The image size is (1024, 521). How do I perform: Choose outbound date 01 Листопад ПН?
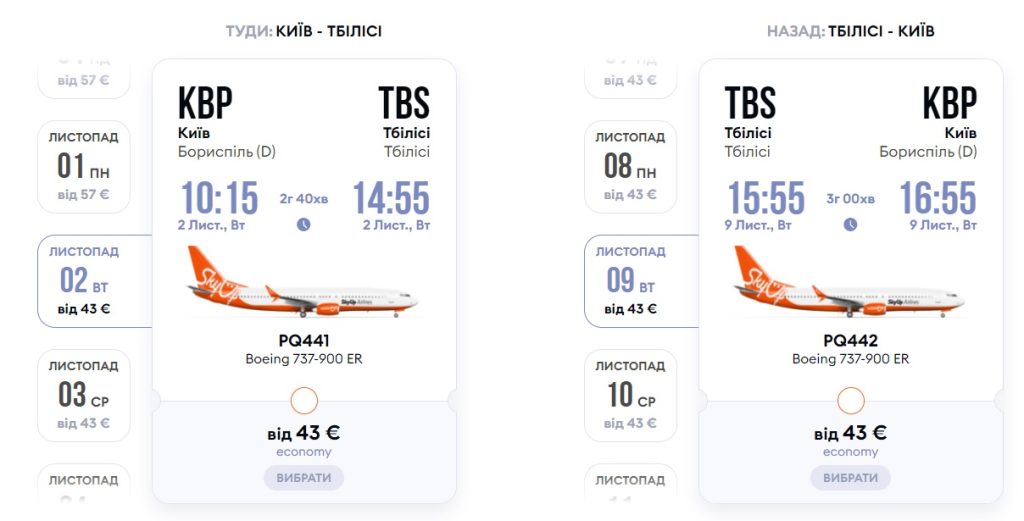pos(84,166)
